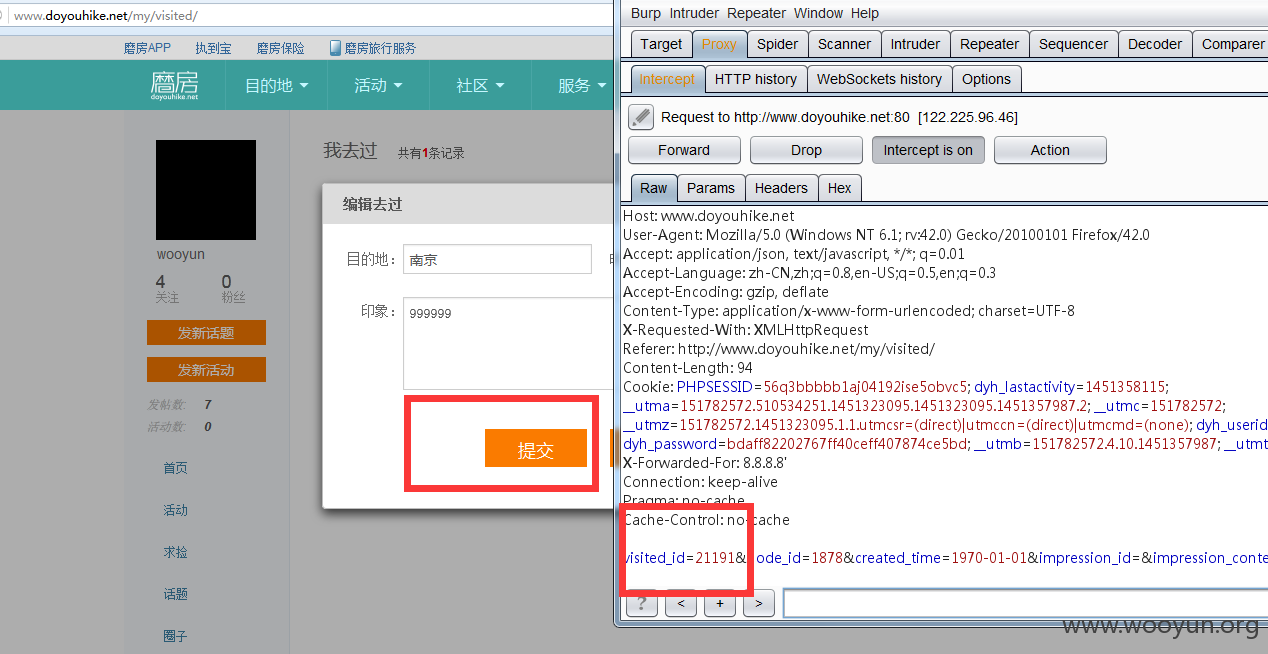Image resolution: width=1268 pixels, height=654 pixels.
Task: Click the visited_id parameter in request body
Action: point(681,558)
